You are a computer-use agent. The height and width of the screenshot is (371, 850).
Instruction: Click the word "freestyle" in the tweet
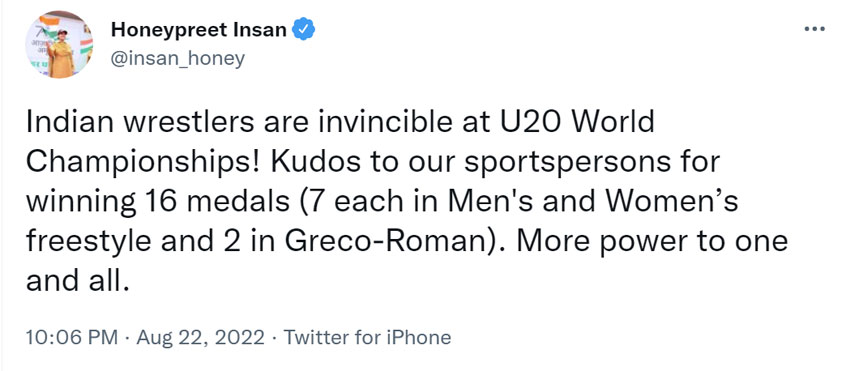[x=88, y=241]
